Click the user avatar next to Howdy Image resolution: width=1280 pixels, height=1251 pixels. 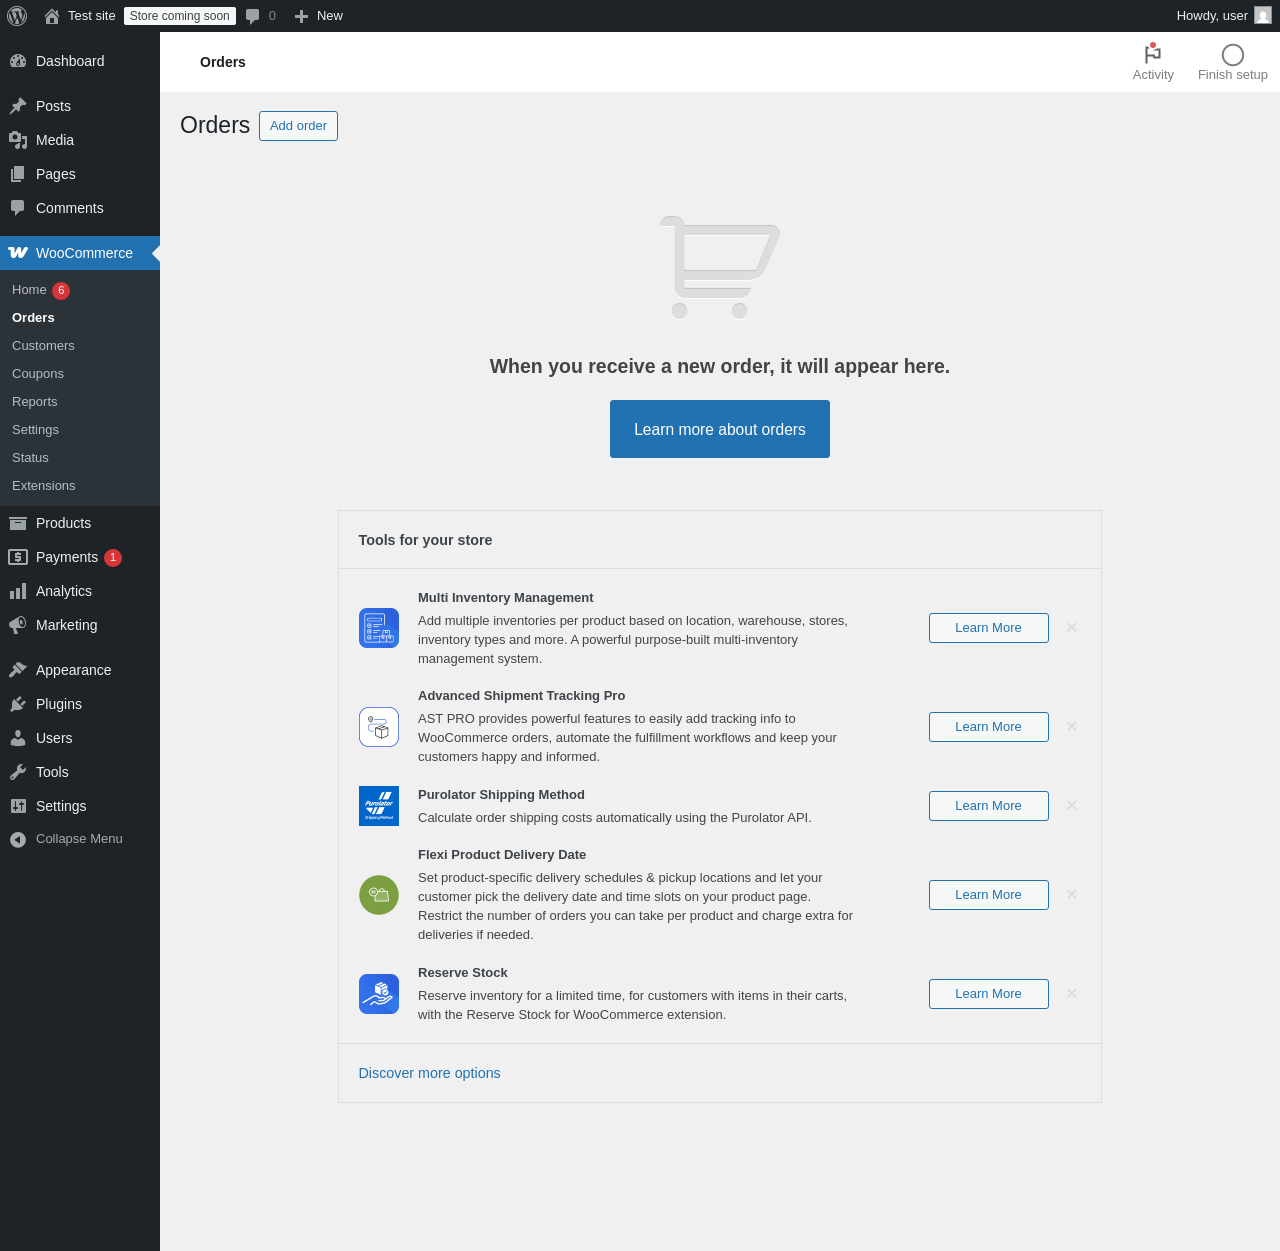[x=1263, y=16]
